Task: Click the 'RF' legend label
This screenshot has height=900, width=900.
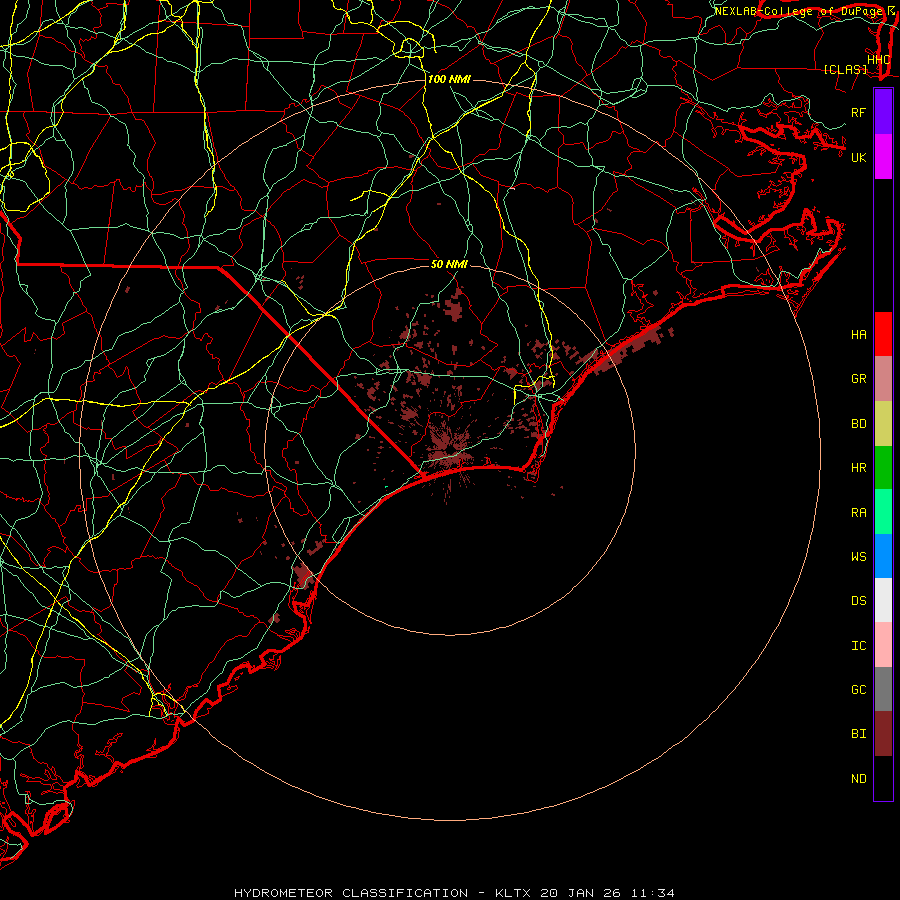Action: 858,112
